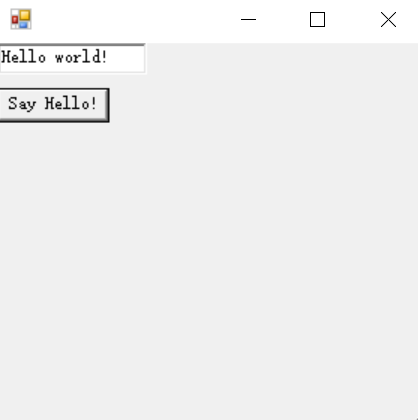Click the word 'Hello!' on the button
Viewport: 418px width, 420px height.
click(71, 103)
